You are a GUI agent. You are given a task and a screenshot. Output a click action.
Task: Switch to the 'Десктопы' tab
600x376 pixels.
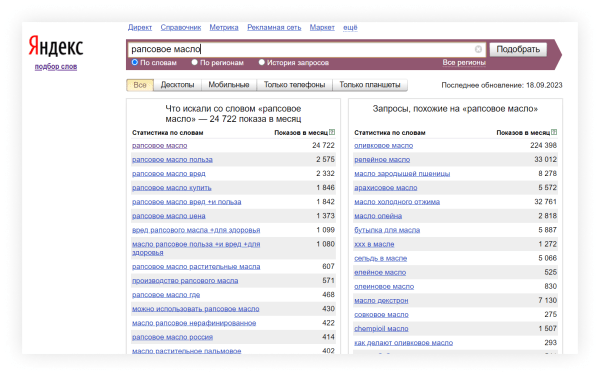coord(177,85)
